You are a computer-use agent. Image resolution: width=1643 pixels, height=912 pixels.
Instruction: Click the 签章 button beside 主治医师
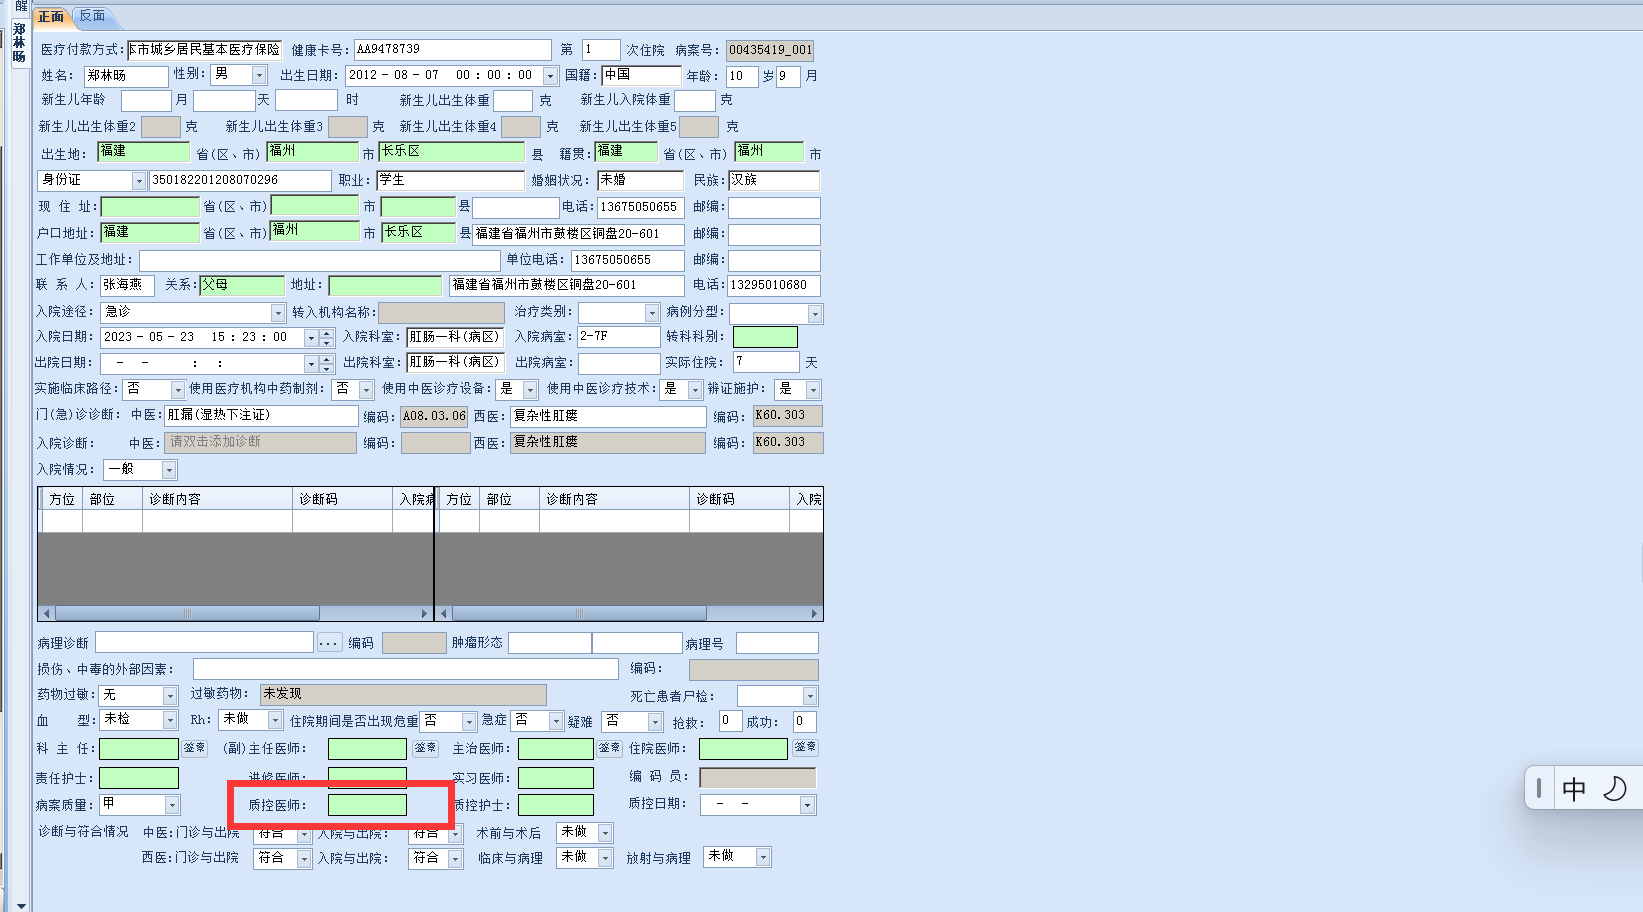tap(609, 748)
